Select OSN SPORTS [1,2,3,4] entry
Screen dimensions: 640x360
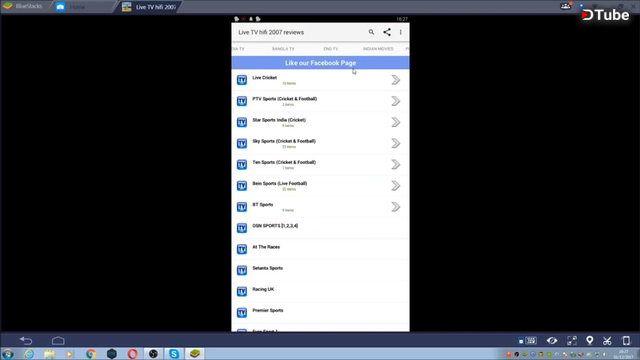[320, 228]
